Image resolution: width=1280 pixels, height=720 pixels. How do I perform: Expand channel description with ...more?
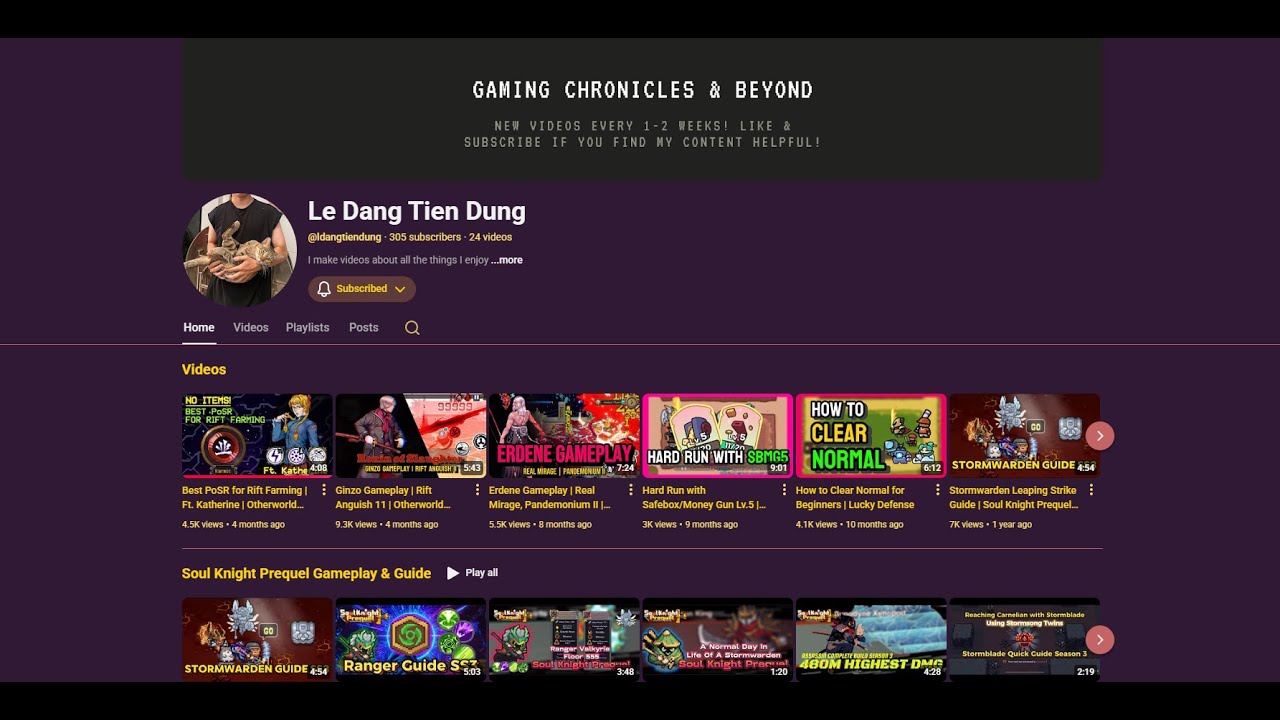pos(507,260)
